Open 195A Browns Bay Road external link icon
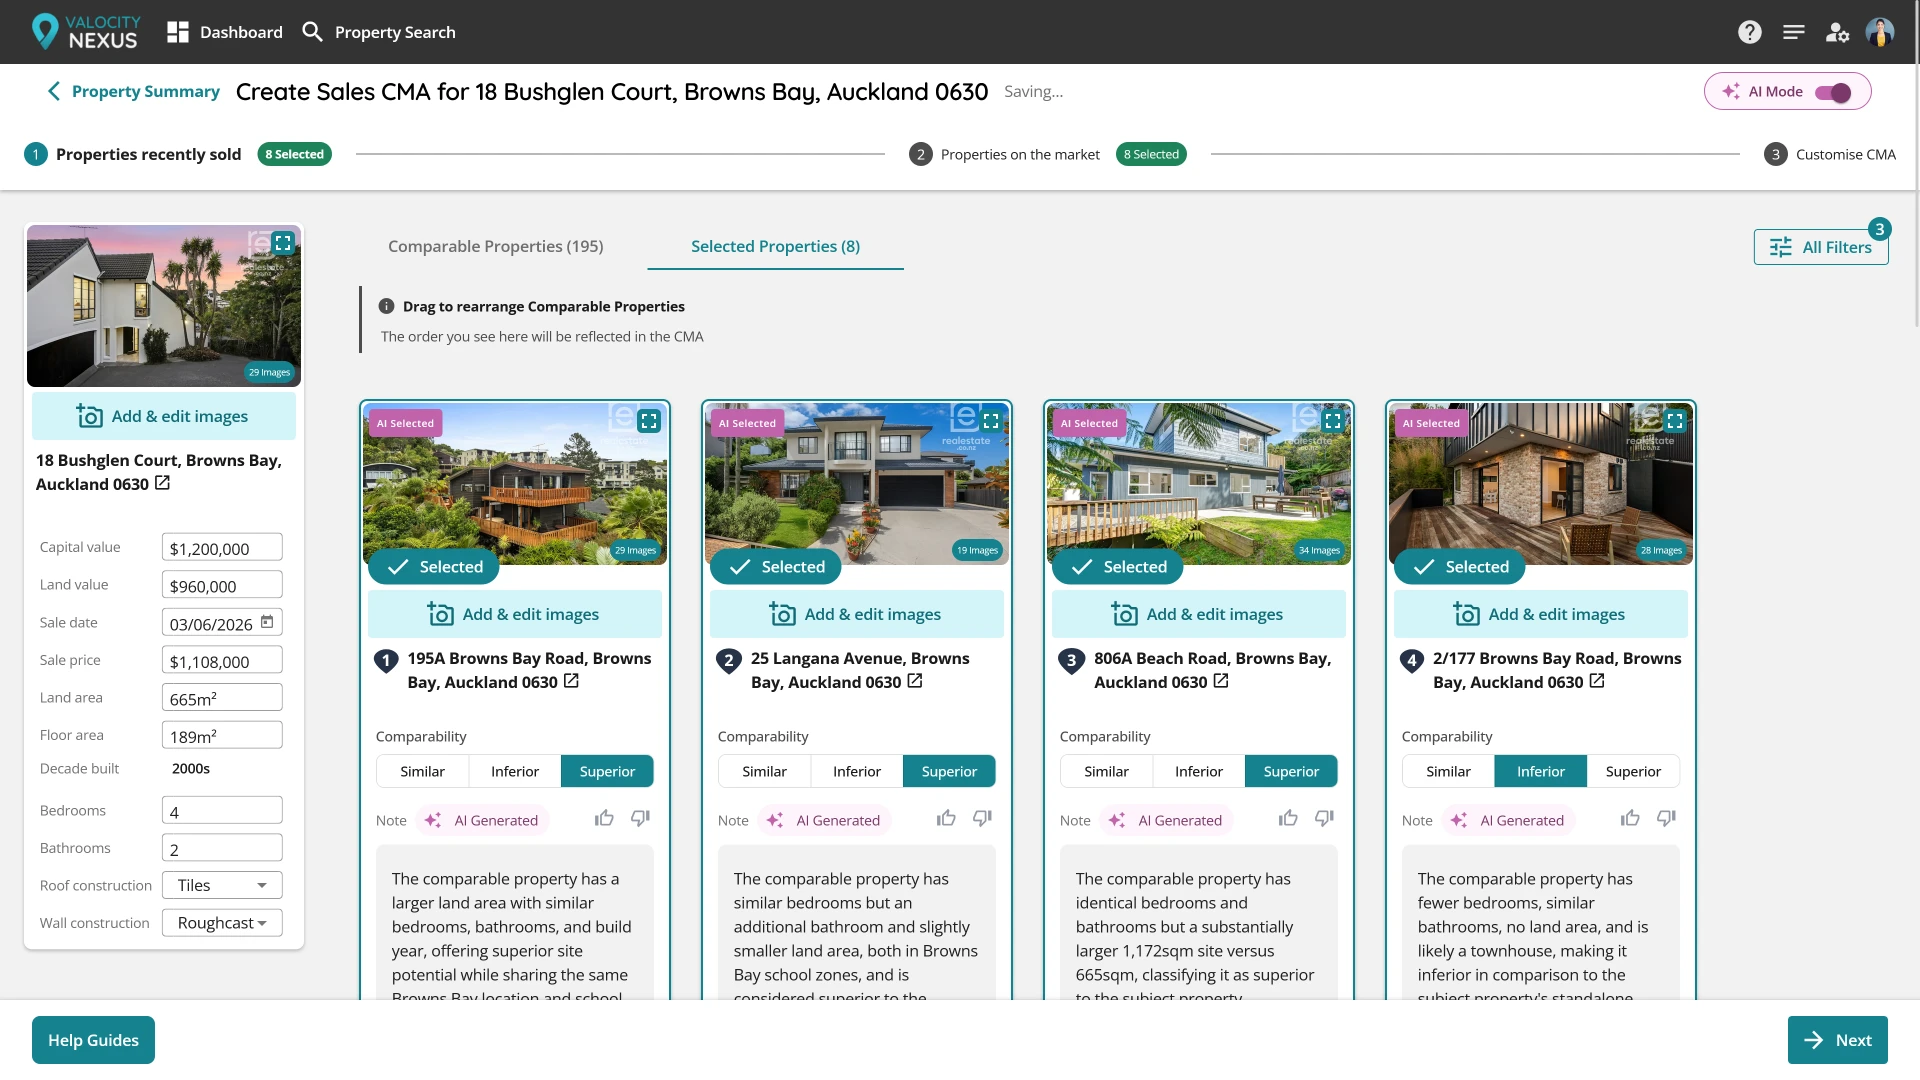1920x1080 pixels. [x=571, y=681]
